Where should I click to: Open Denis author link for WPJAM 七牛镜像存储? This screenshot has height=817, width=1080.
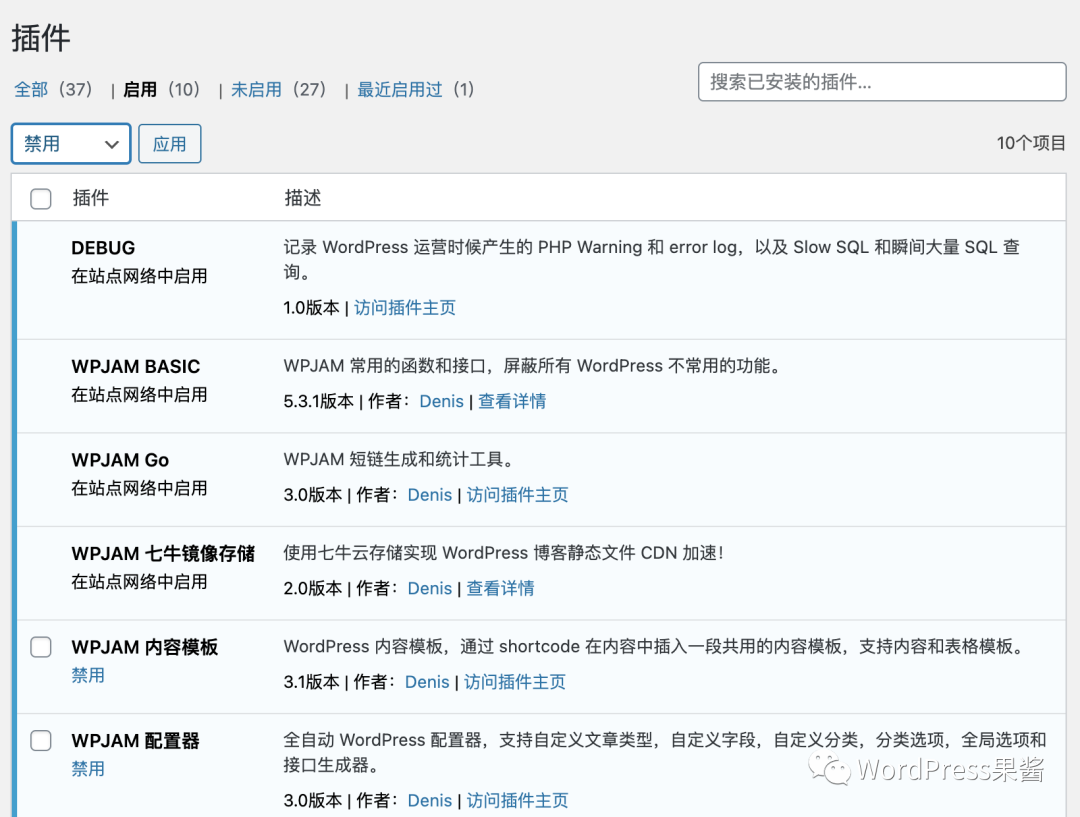[x=430, y=589]
